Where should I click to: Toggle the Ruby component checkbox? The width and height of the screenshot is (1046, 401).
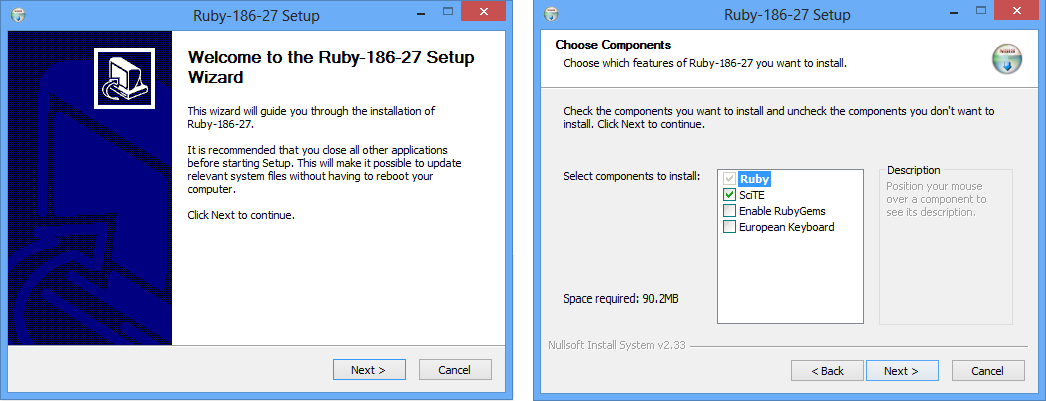click(x=729, y=179)
